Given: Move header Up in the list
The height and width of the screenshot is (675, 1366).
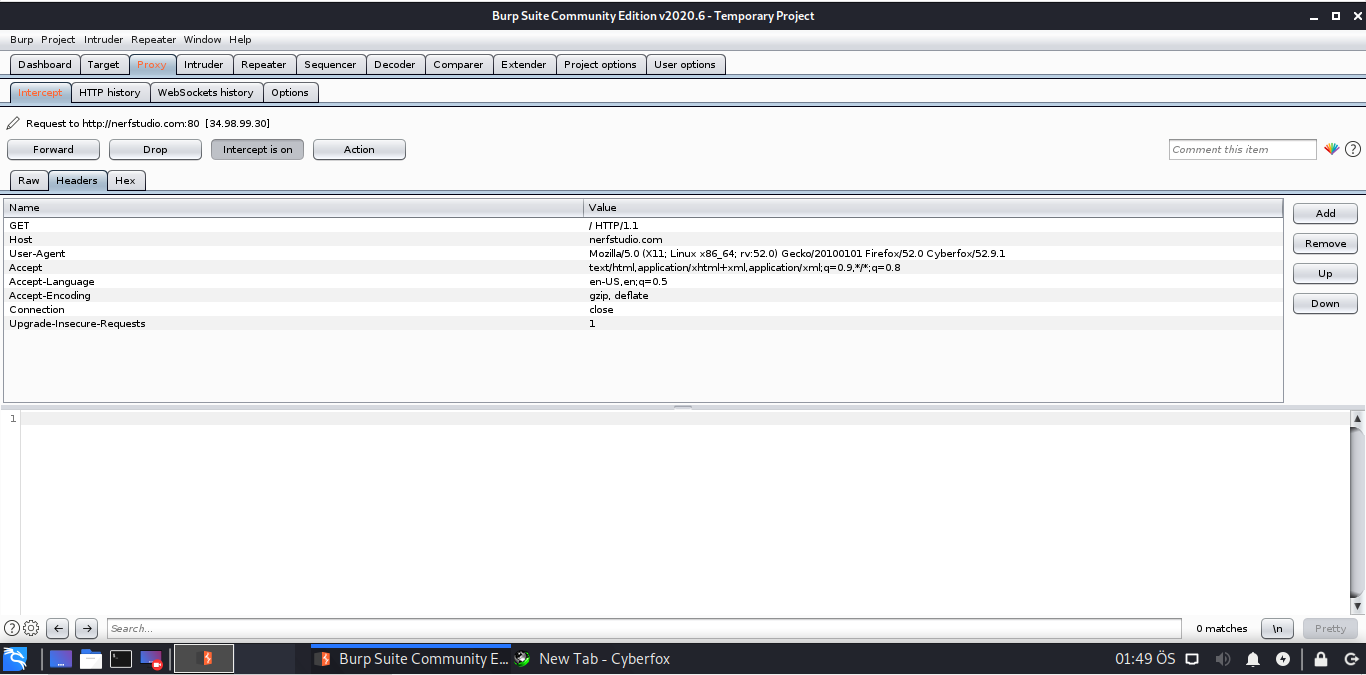Looking at the screenshot, I should click(x=1325, y=273).
